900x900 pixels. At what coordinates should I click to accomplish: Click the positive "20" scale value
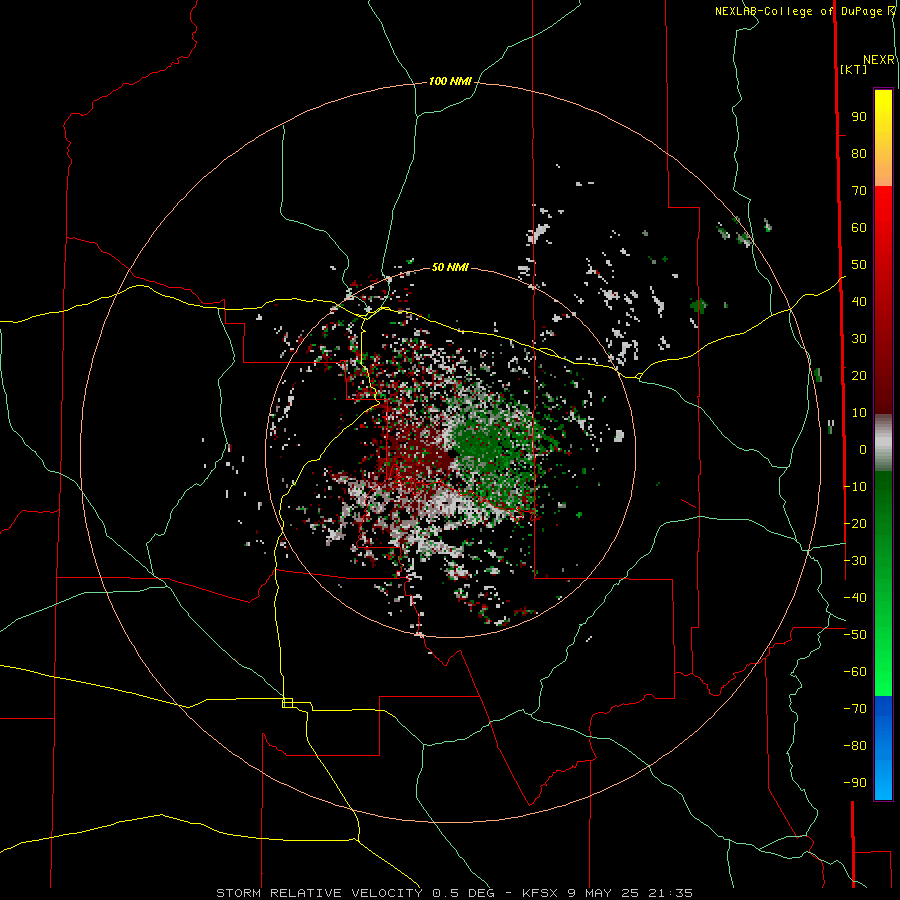click(859, 376)
